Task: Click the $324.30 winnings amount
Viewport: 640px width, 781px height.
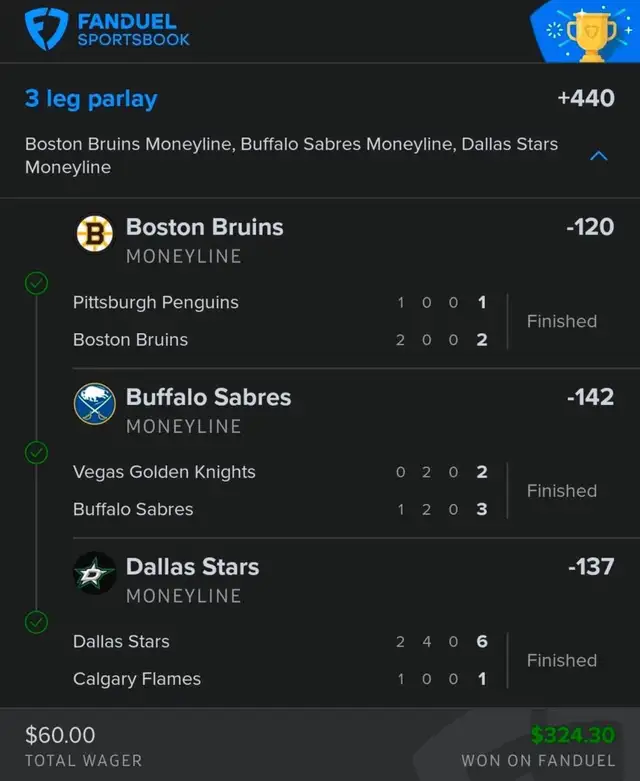Action: pos(572,735)
